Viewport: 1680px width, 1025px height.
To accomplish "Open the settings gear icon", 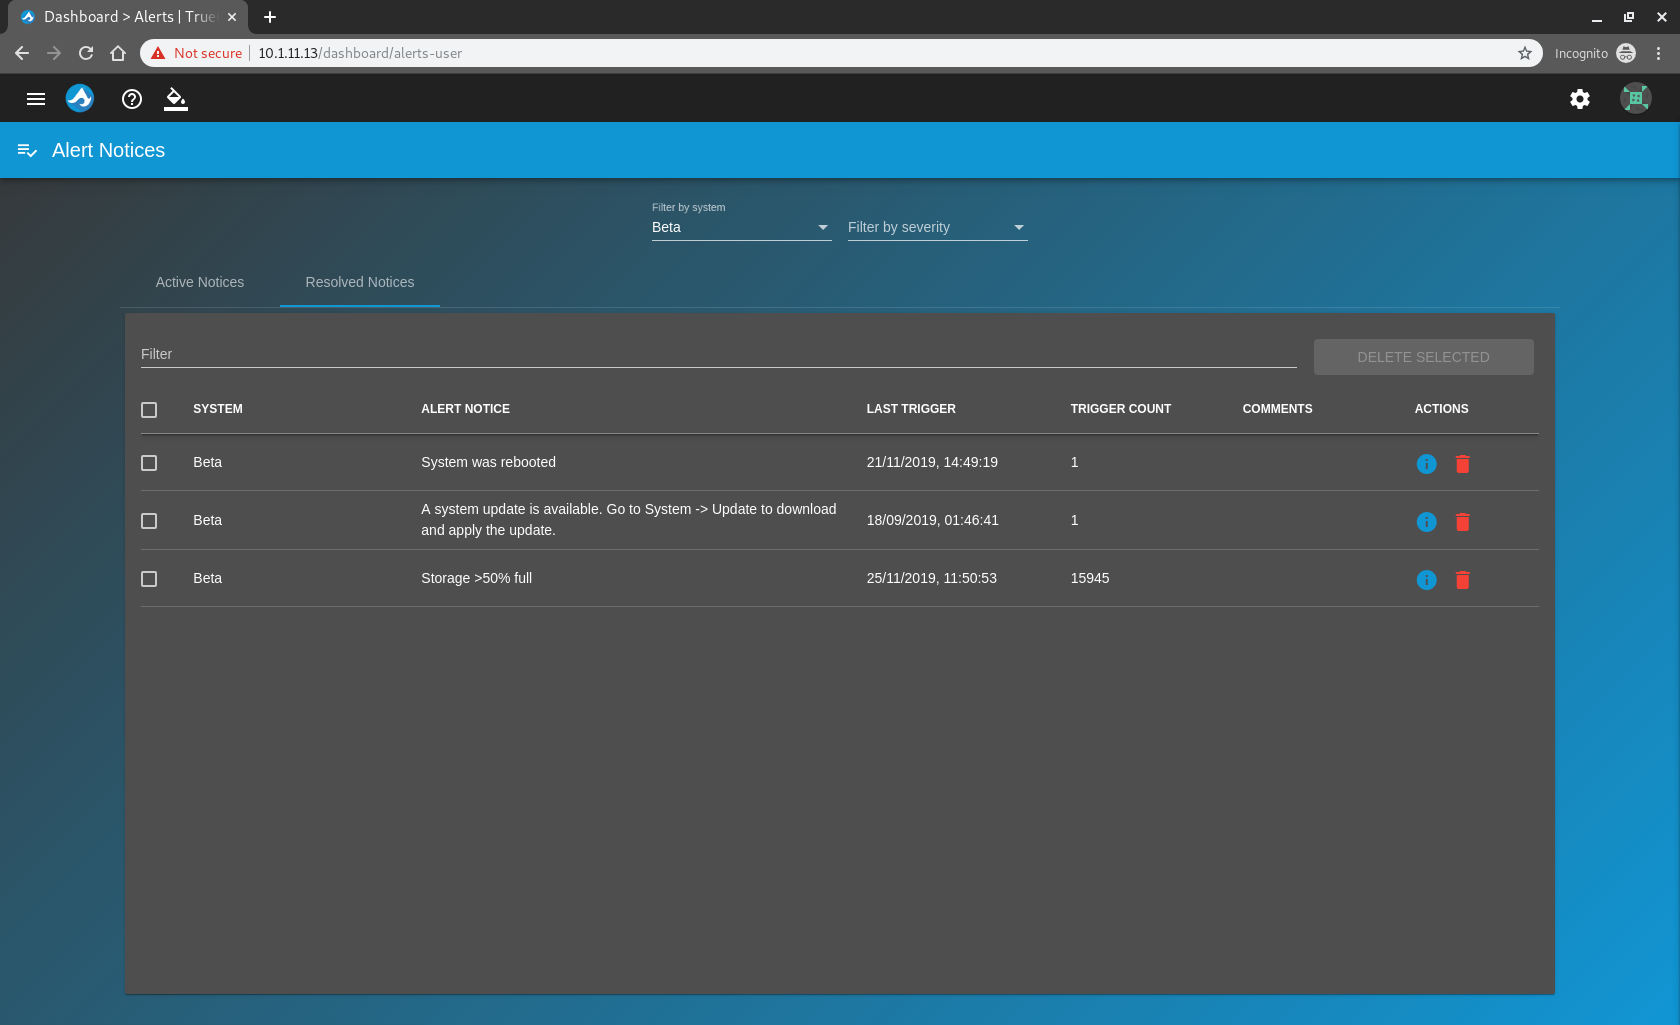I will click(1580, 99).
